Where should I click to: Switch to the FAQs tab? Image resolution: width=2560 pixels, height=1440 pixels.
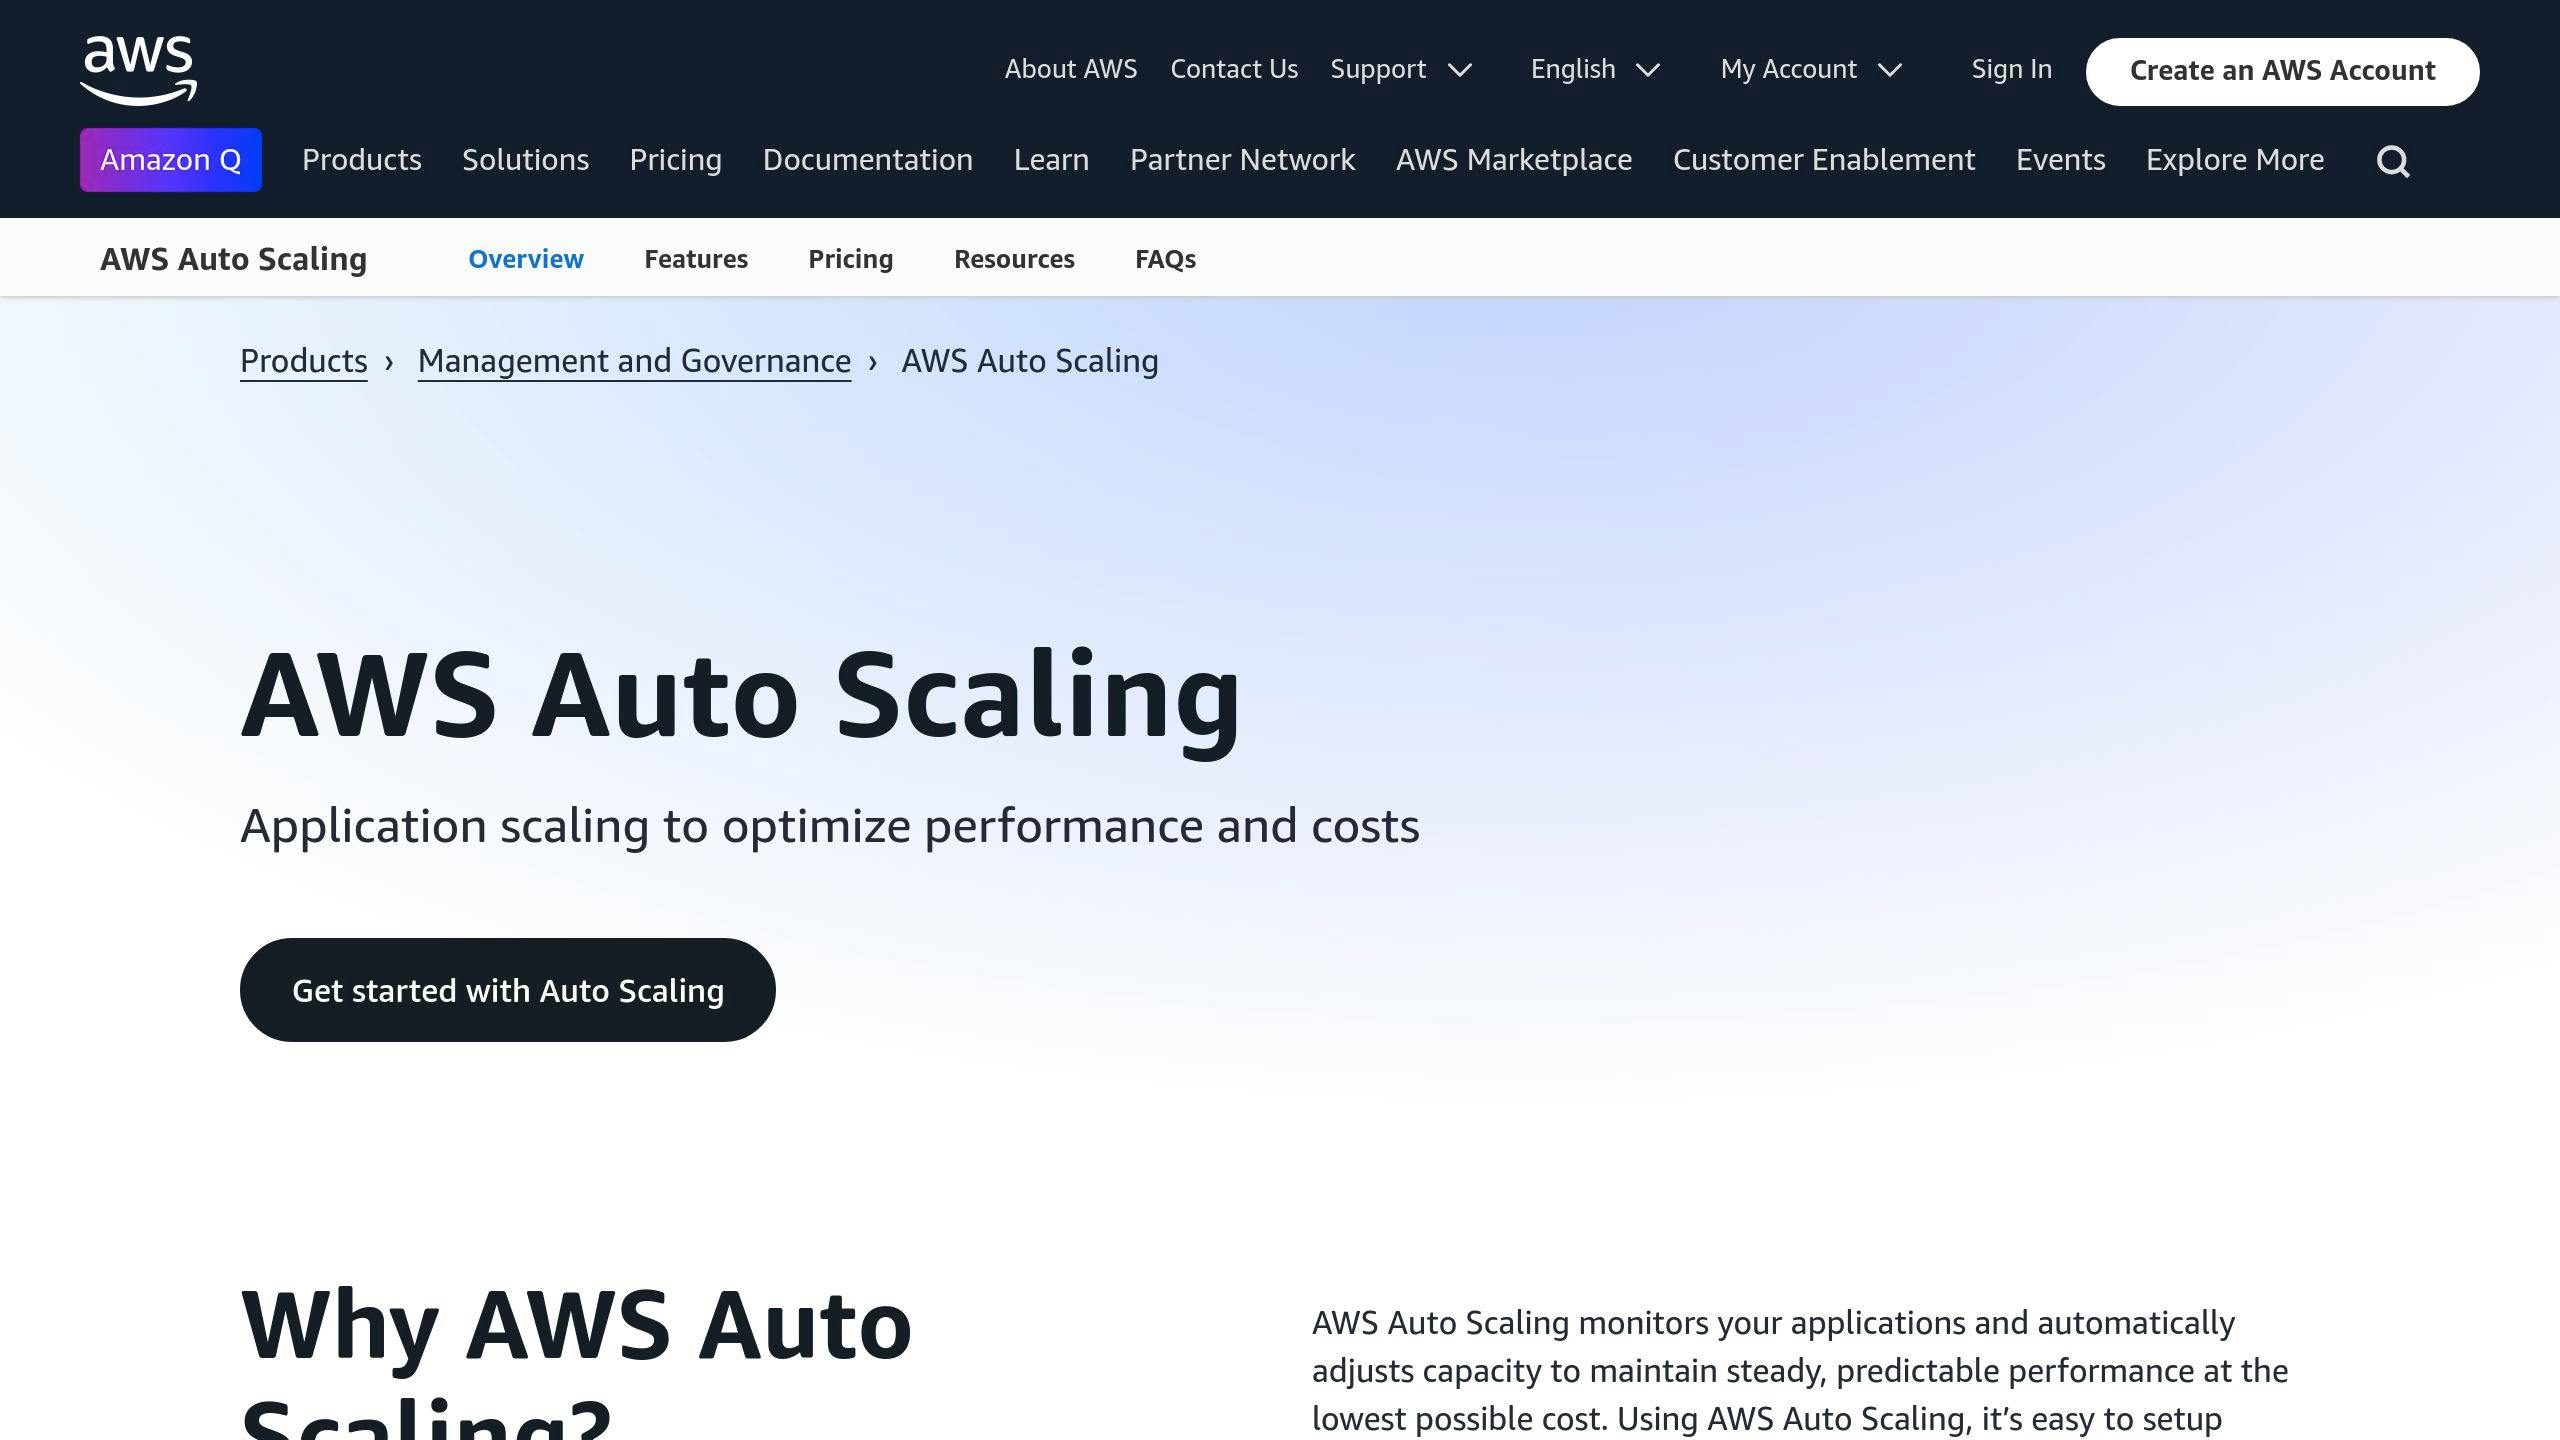[x=1165, y=259]
